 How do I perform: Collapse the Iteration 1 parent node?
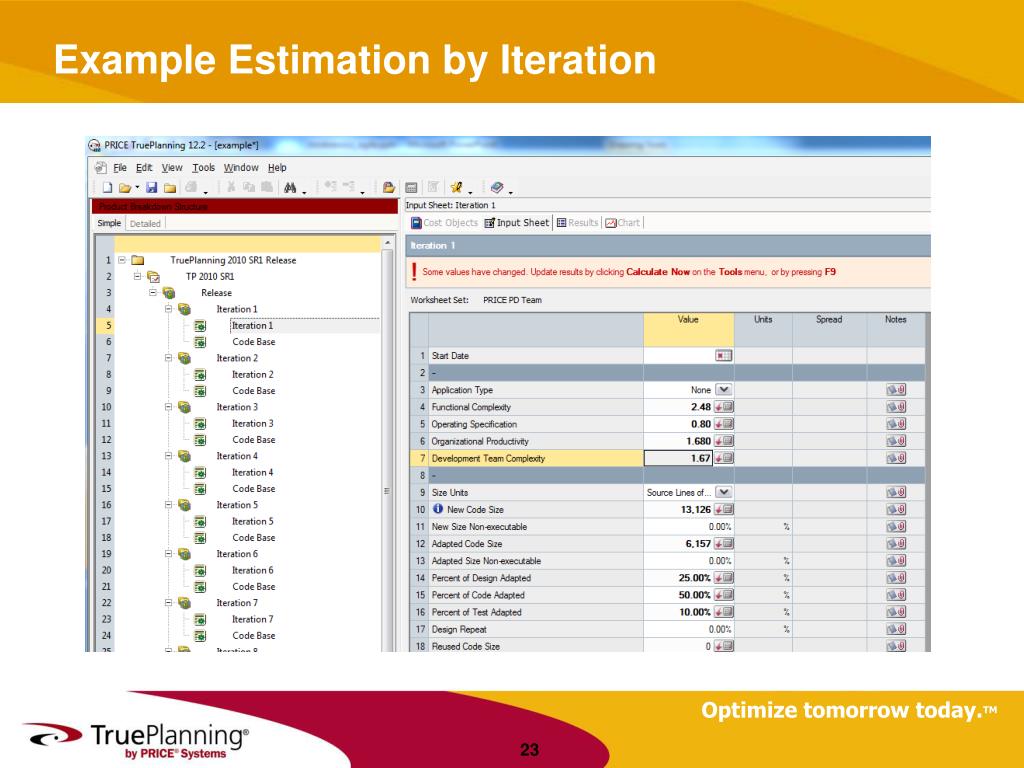click(x=168, y=309)
